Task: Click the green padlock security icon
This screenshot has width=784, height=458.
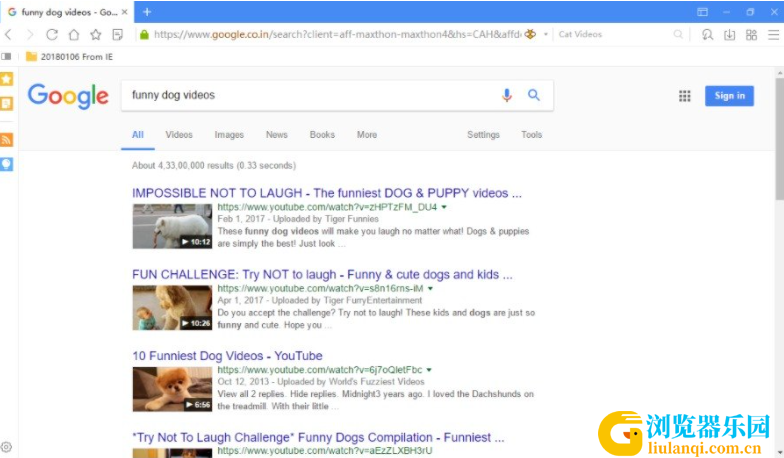Action: pyautogui.click(x=144, y=34)
